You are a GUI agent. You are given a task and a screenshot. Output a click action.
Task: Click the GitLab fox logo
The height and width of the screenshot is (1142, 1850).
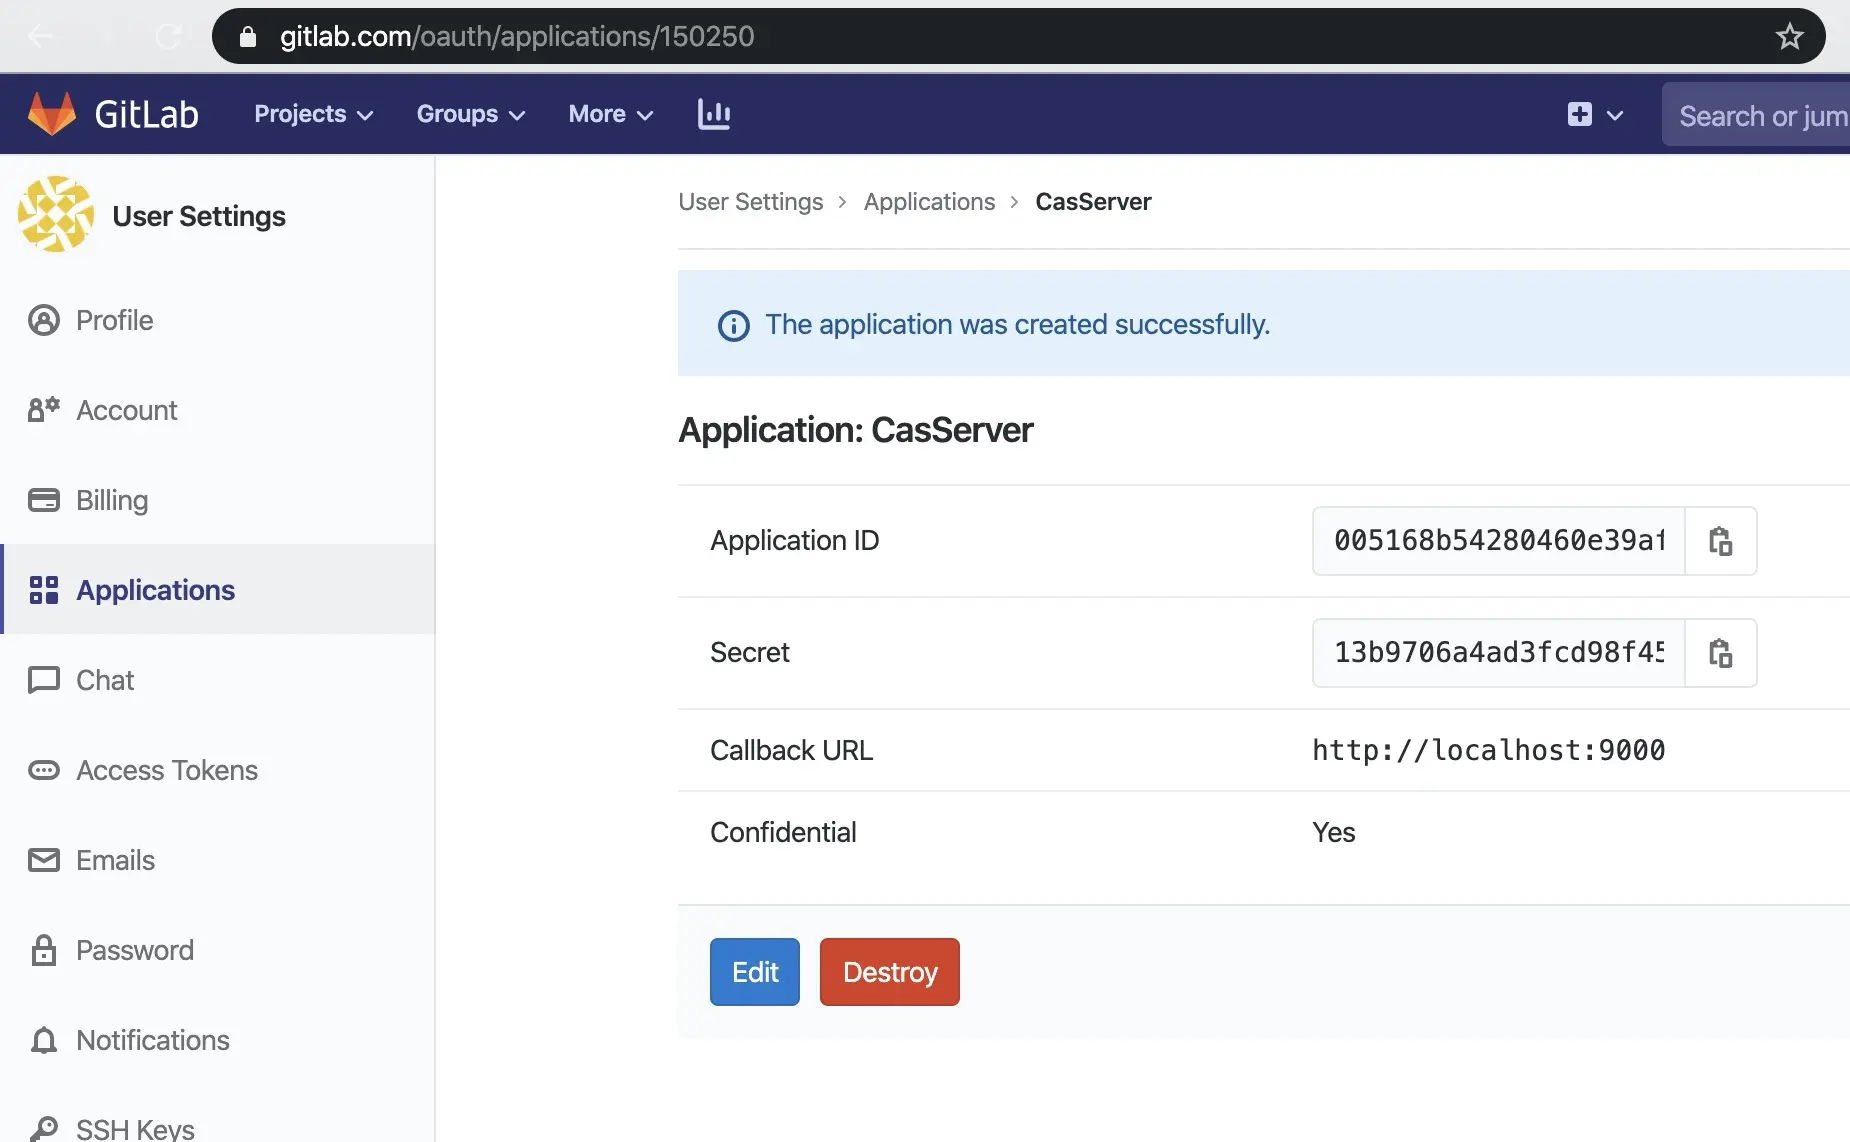(52, 114)
